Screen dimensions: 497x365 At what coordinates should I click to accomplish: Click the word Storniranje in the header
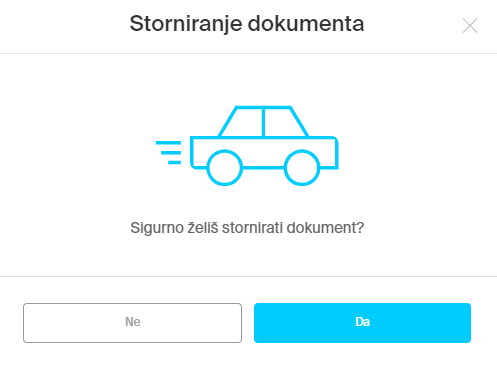(x=186, y=24)
